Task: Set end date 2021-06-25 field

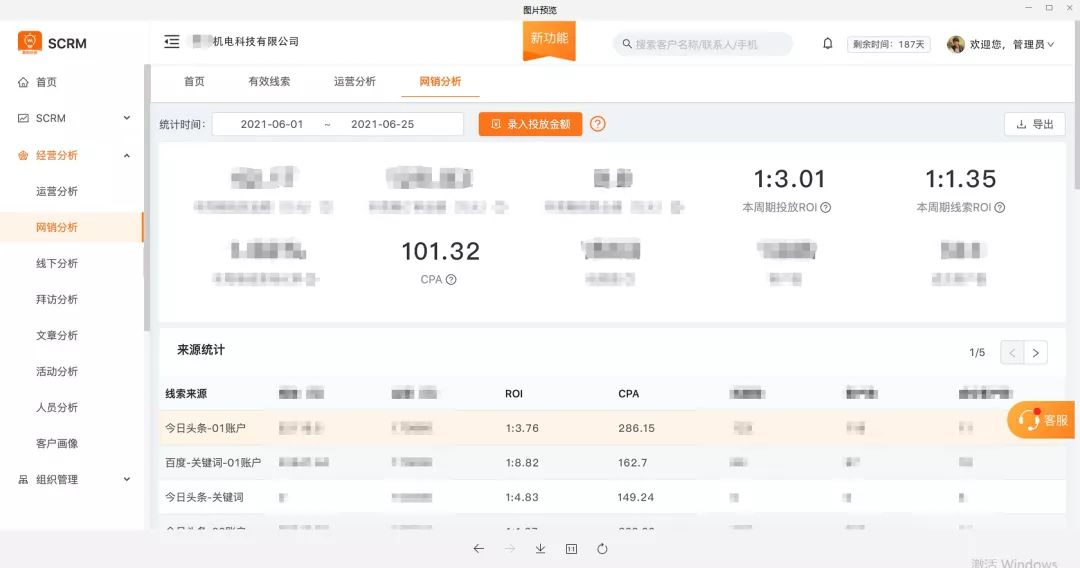Action: tap(382, 124)
